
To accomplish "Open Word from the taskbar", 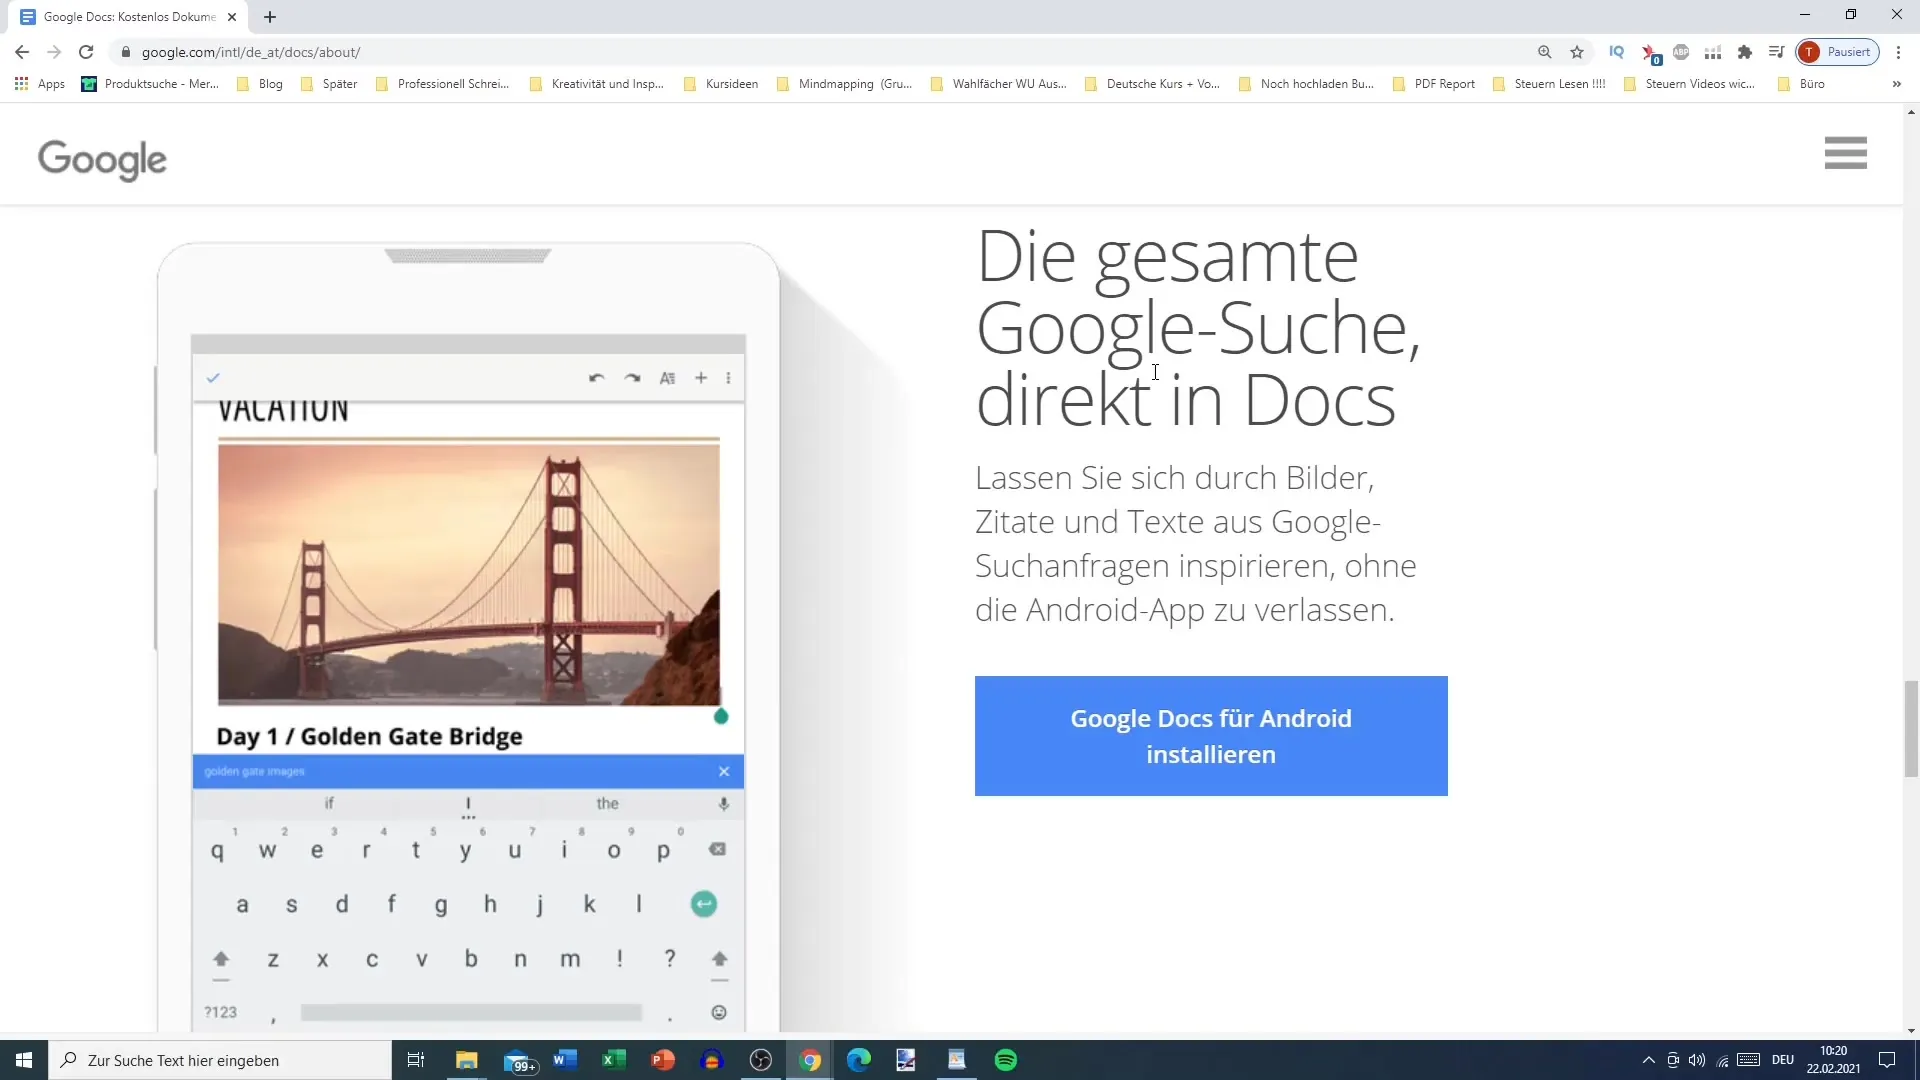I will [x=565, y=1060].
